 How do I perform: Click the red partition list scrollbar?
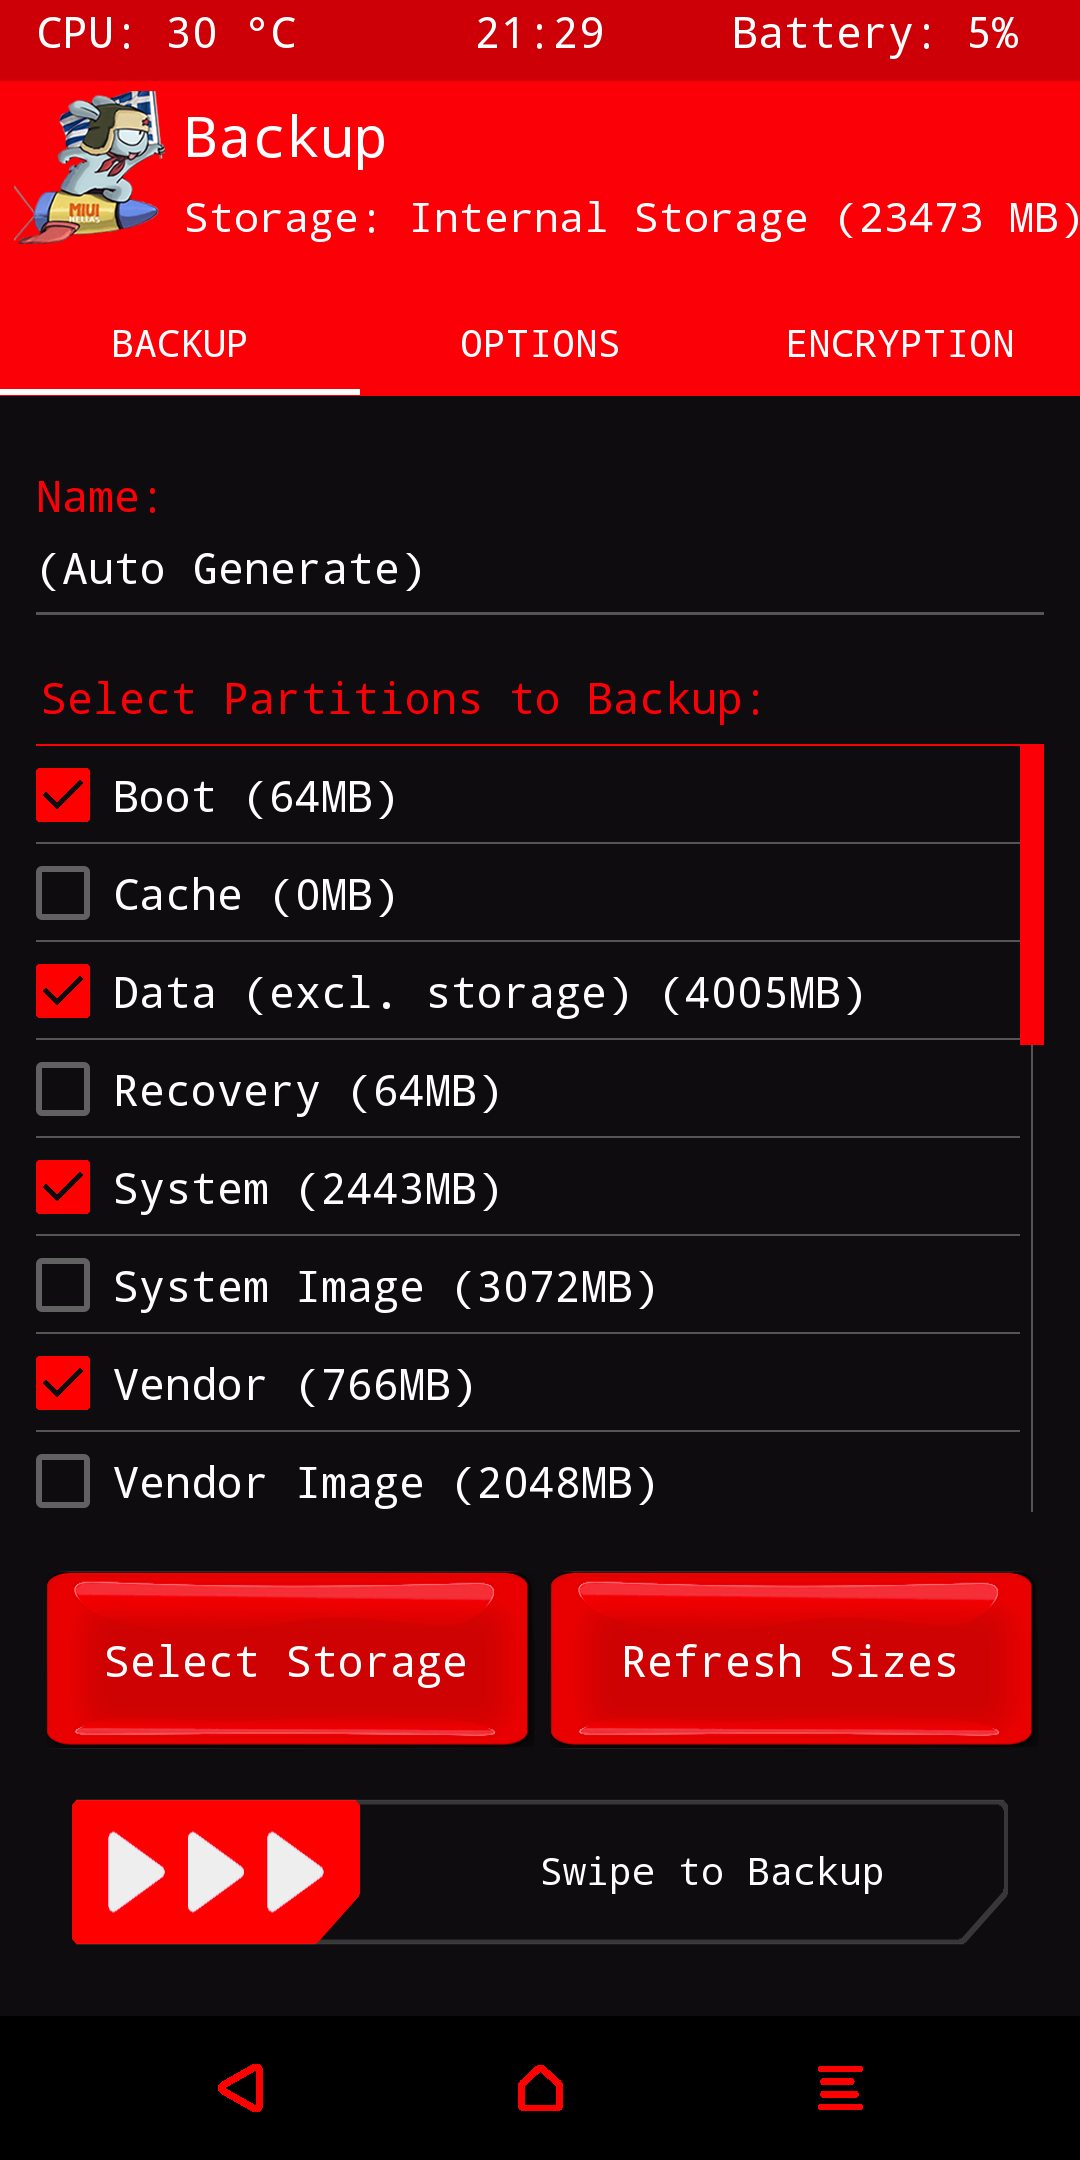point(1032,895)
